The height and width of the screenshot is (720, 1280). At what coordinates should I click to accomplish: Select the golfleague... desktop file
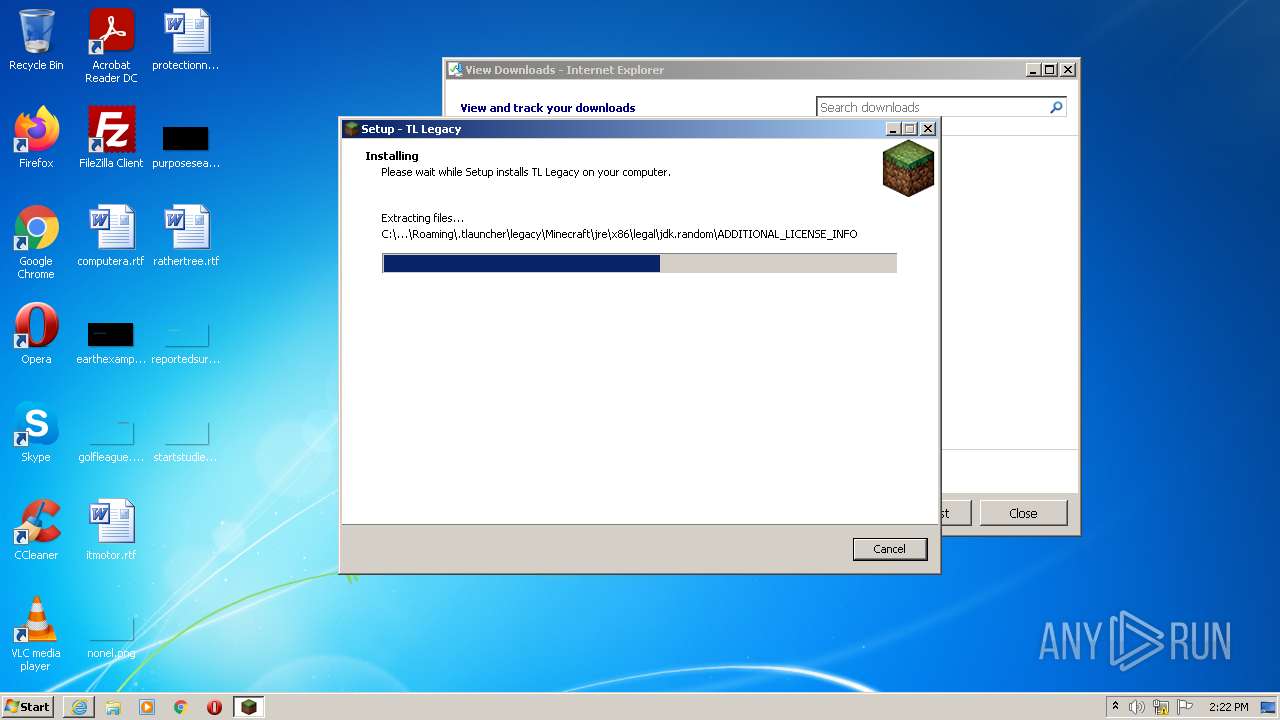click(111, 440)
